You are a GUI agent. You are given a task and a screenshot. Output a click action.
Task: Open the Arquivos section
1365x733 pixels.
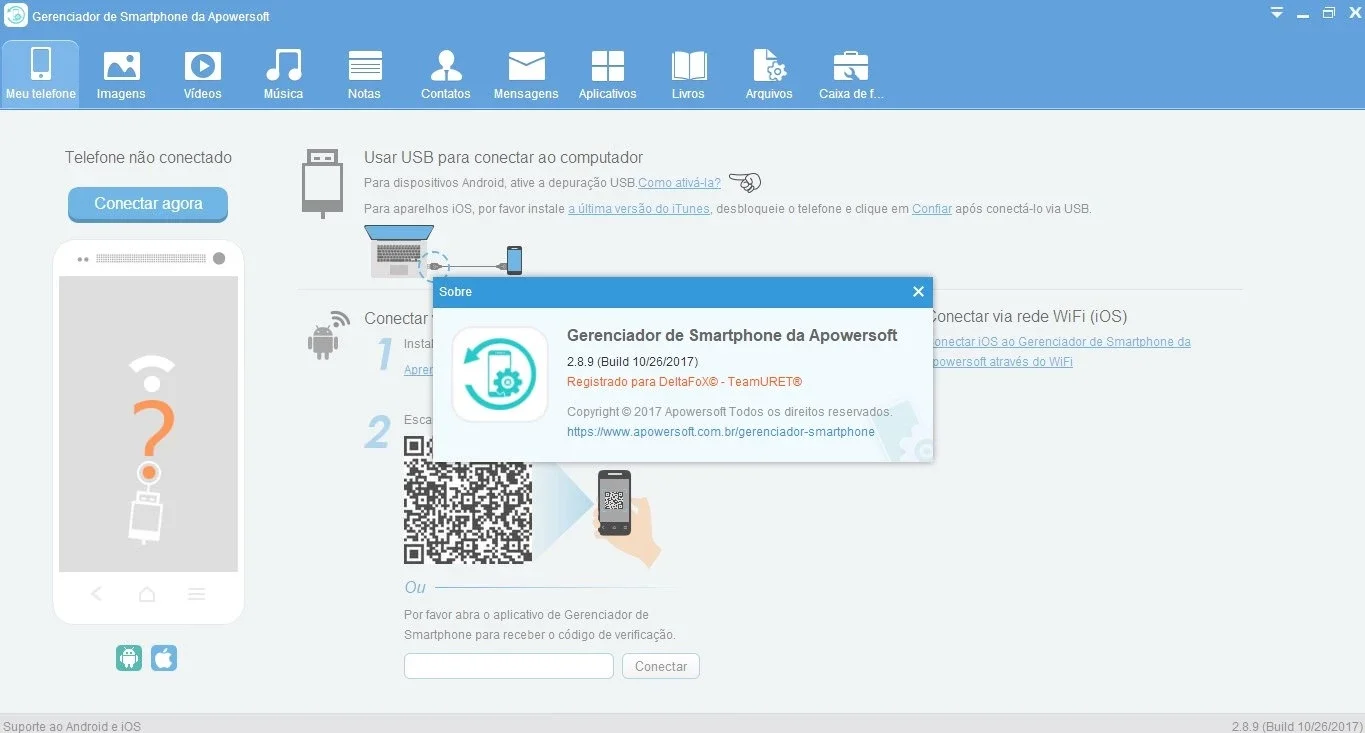(769, 73)
